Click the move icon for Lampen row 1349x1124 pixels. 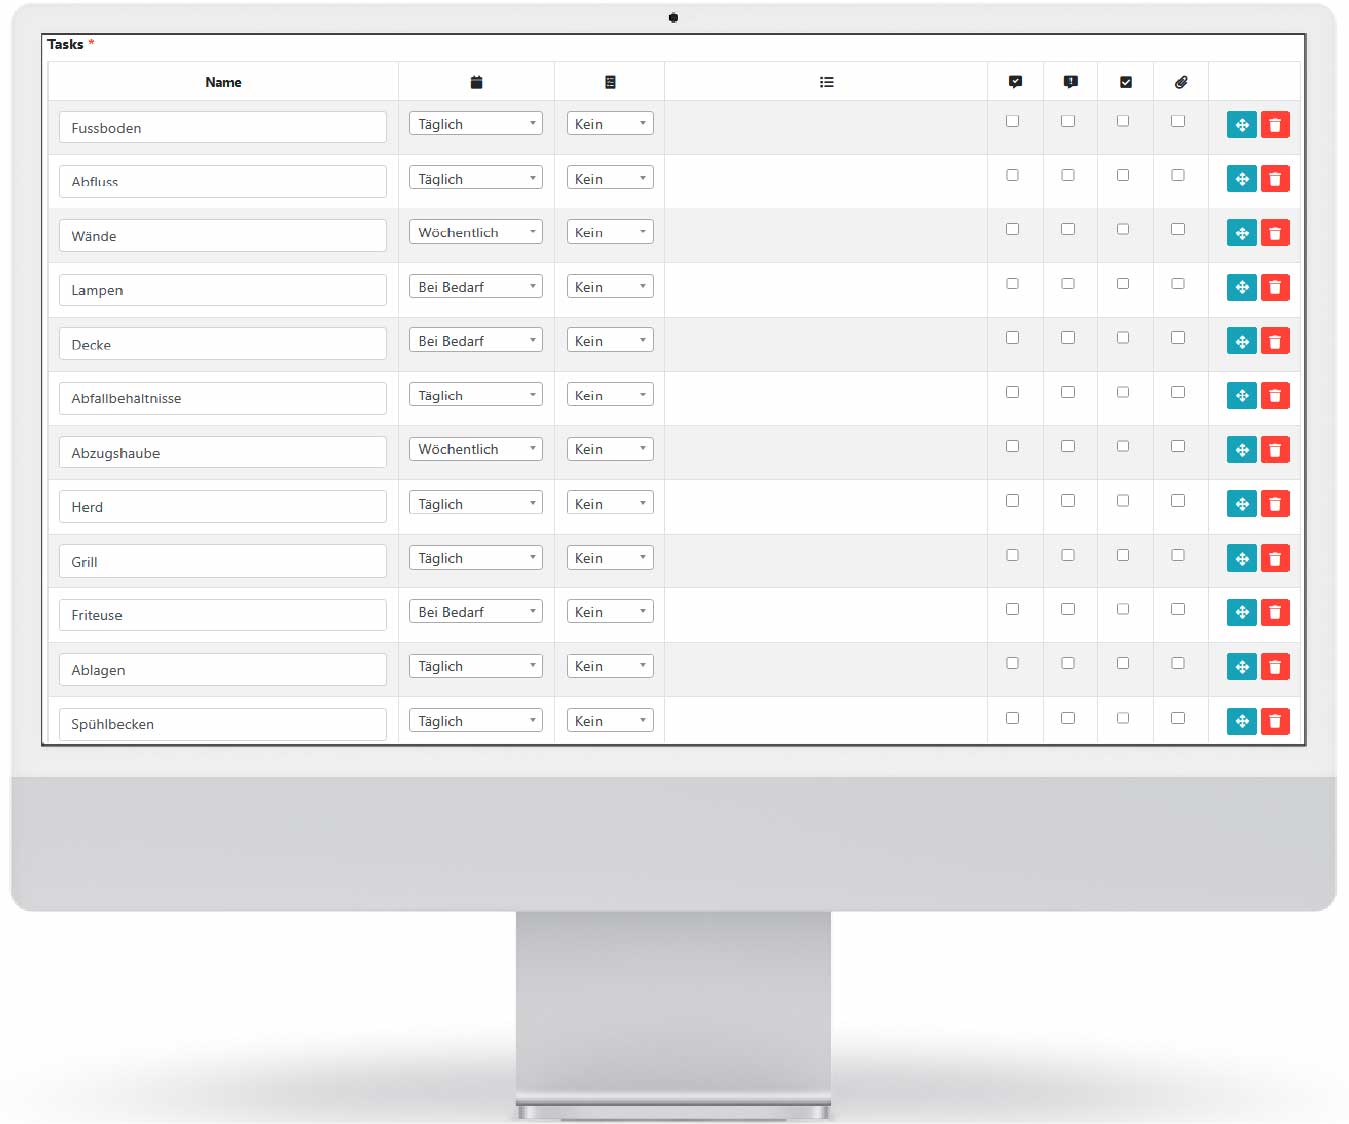1241,288
